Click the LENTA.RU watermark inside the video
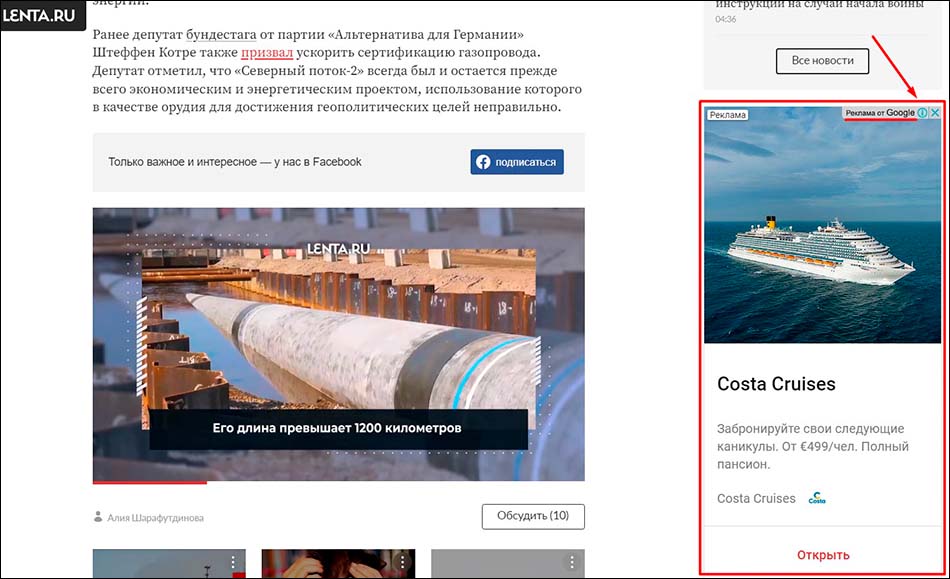Viewport: 950px width, 579px height. (338, 248)
